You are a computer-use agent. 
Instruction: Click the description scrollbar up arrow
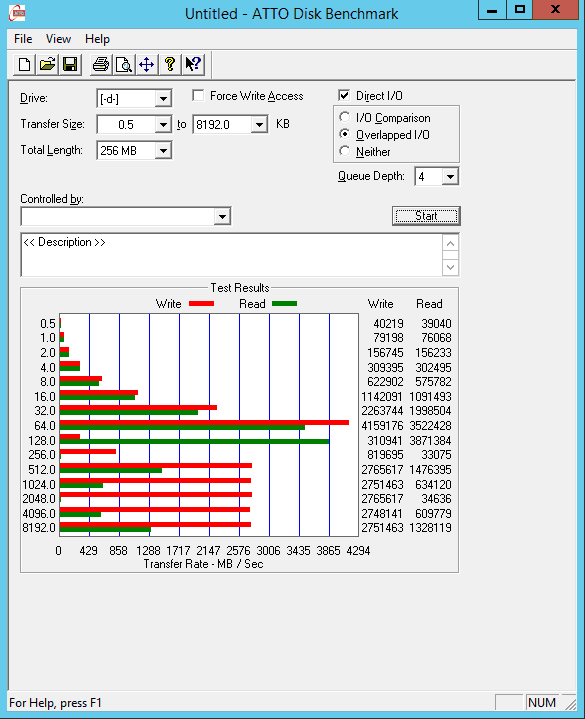[450, 243]
